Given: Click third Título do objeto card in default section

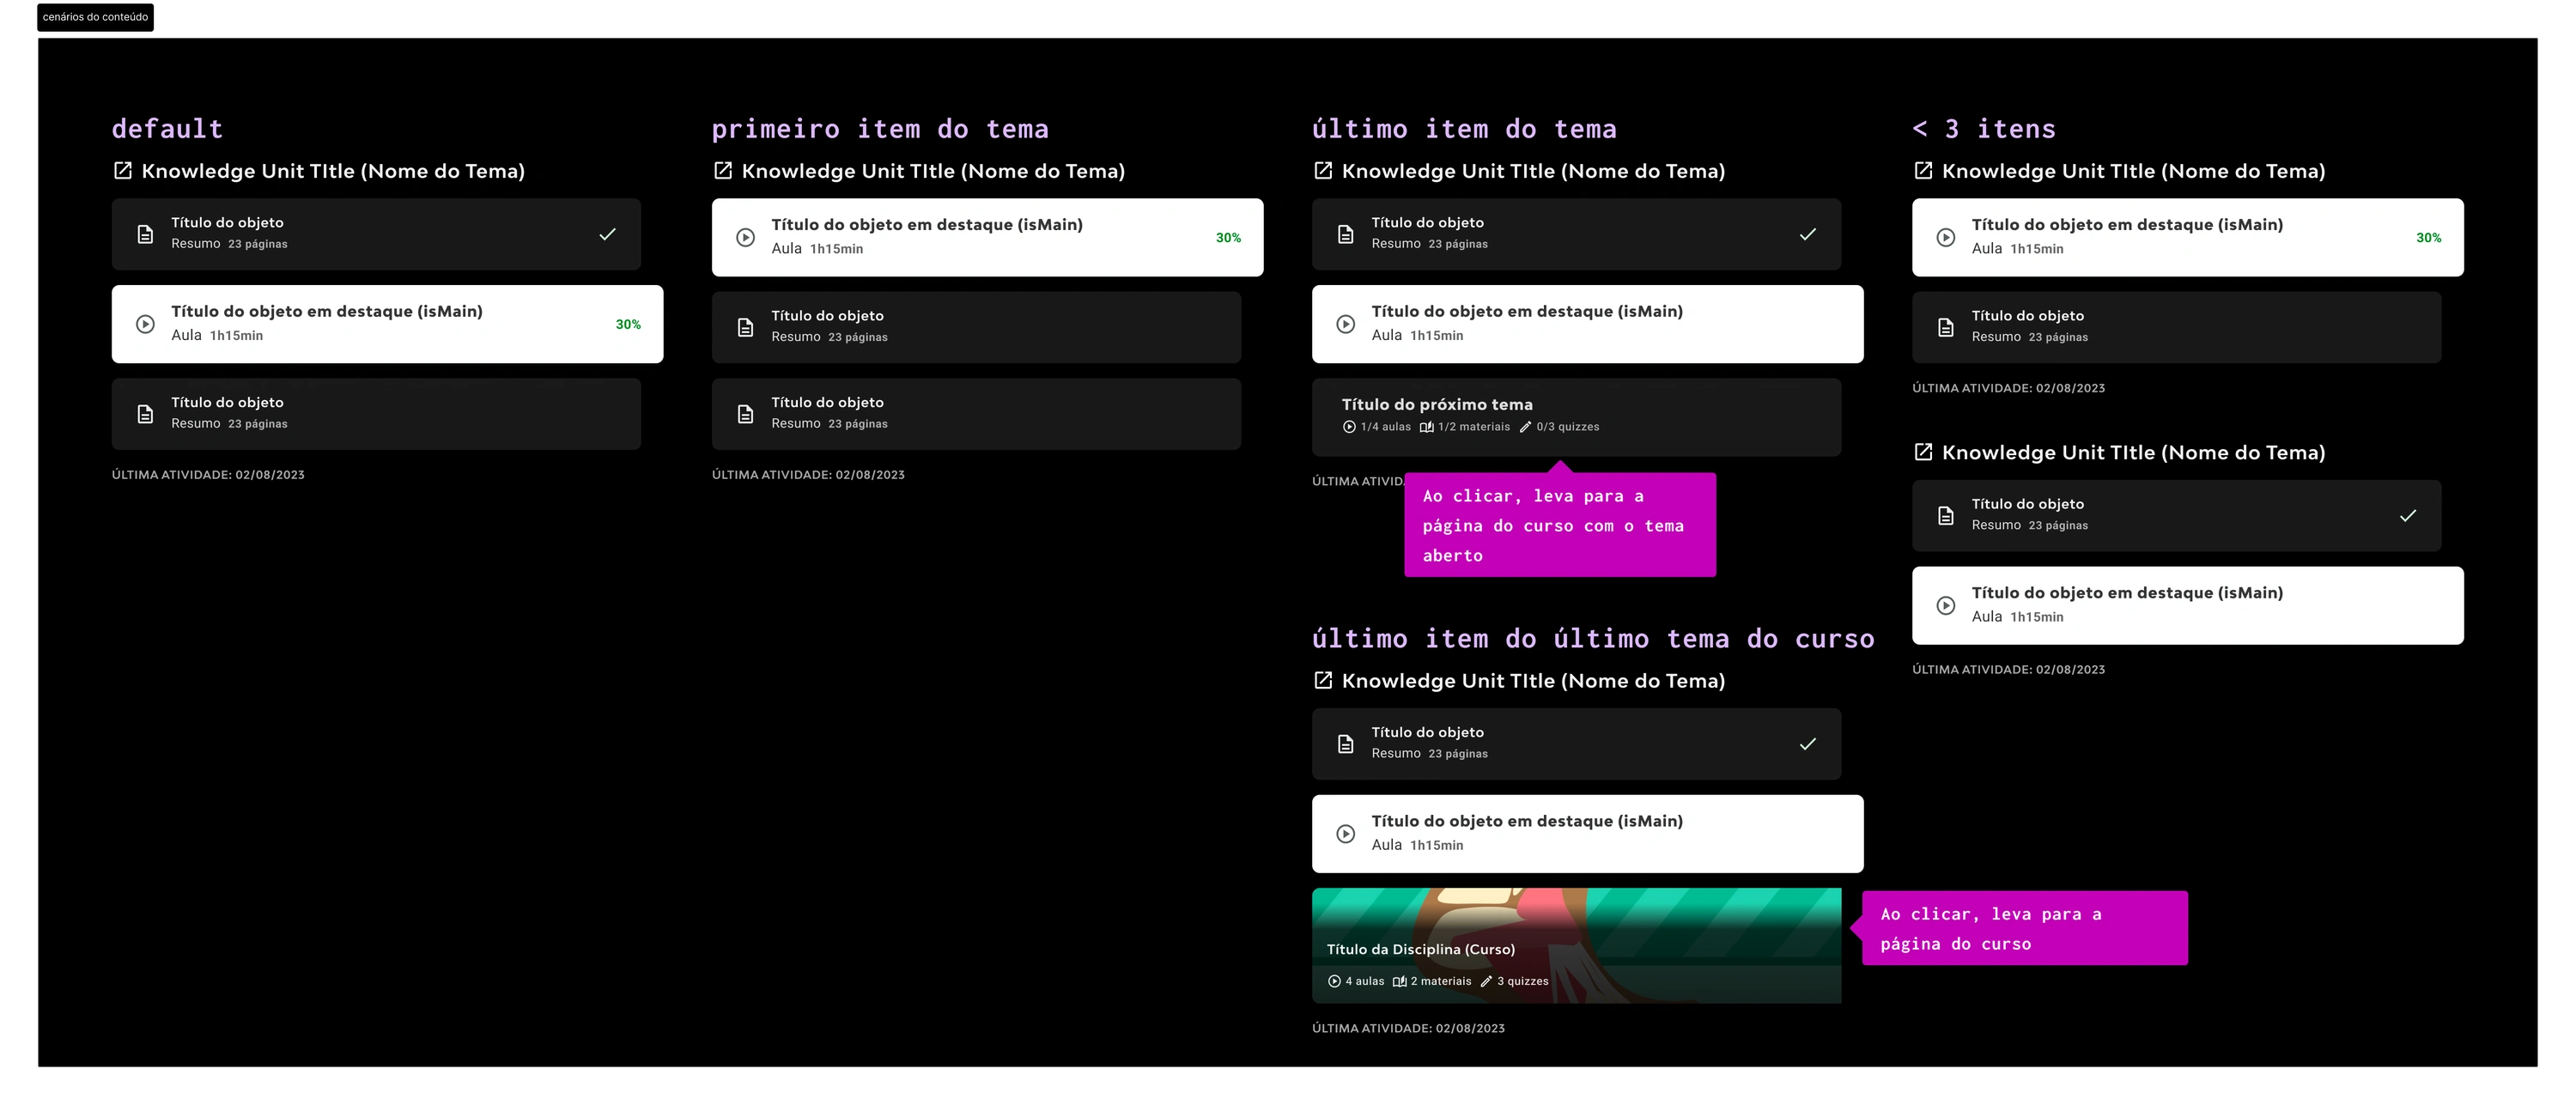Looking at the screenshot, I should click(x=375, y=413).
